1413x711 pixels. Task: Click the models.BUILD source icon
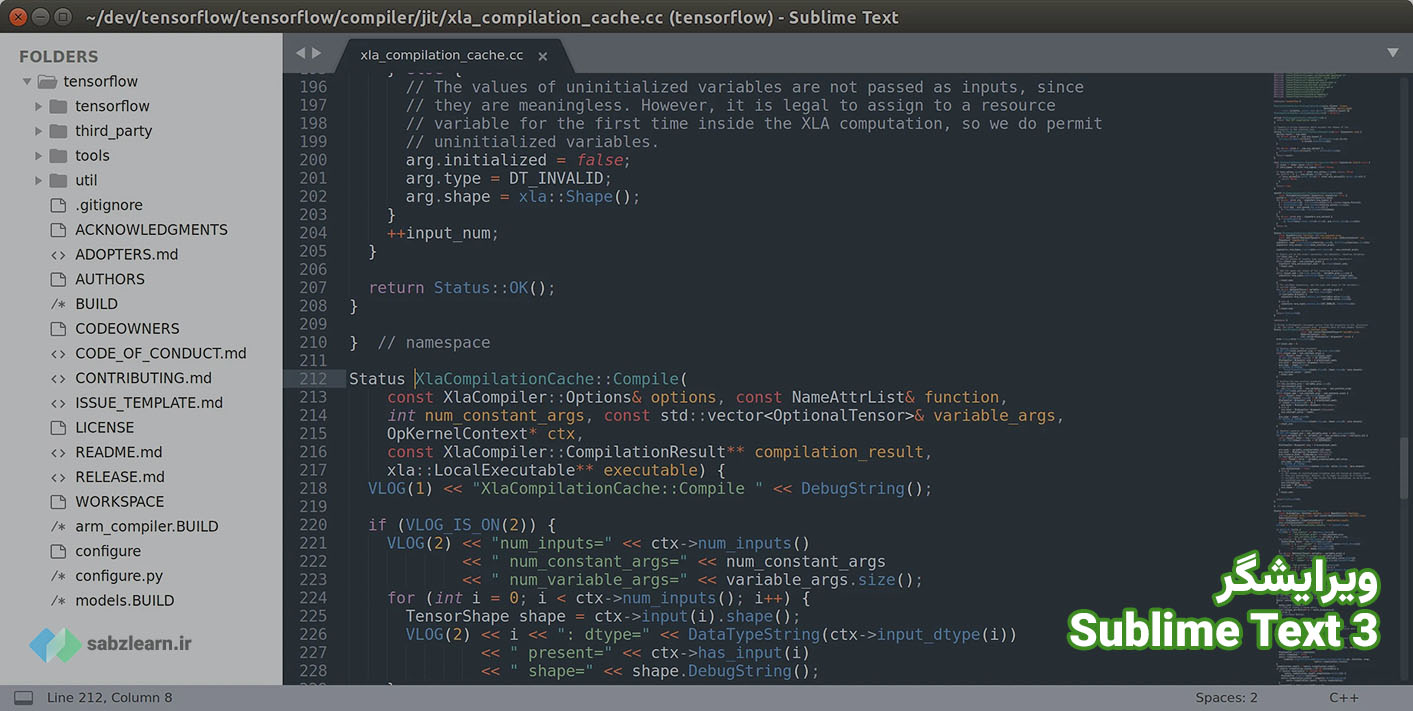[x=58, y=601]
